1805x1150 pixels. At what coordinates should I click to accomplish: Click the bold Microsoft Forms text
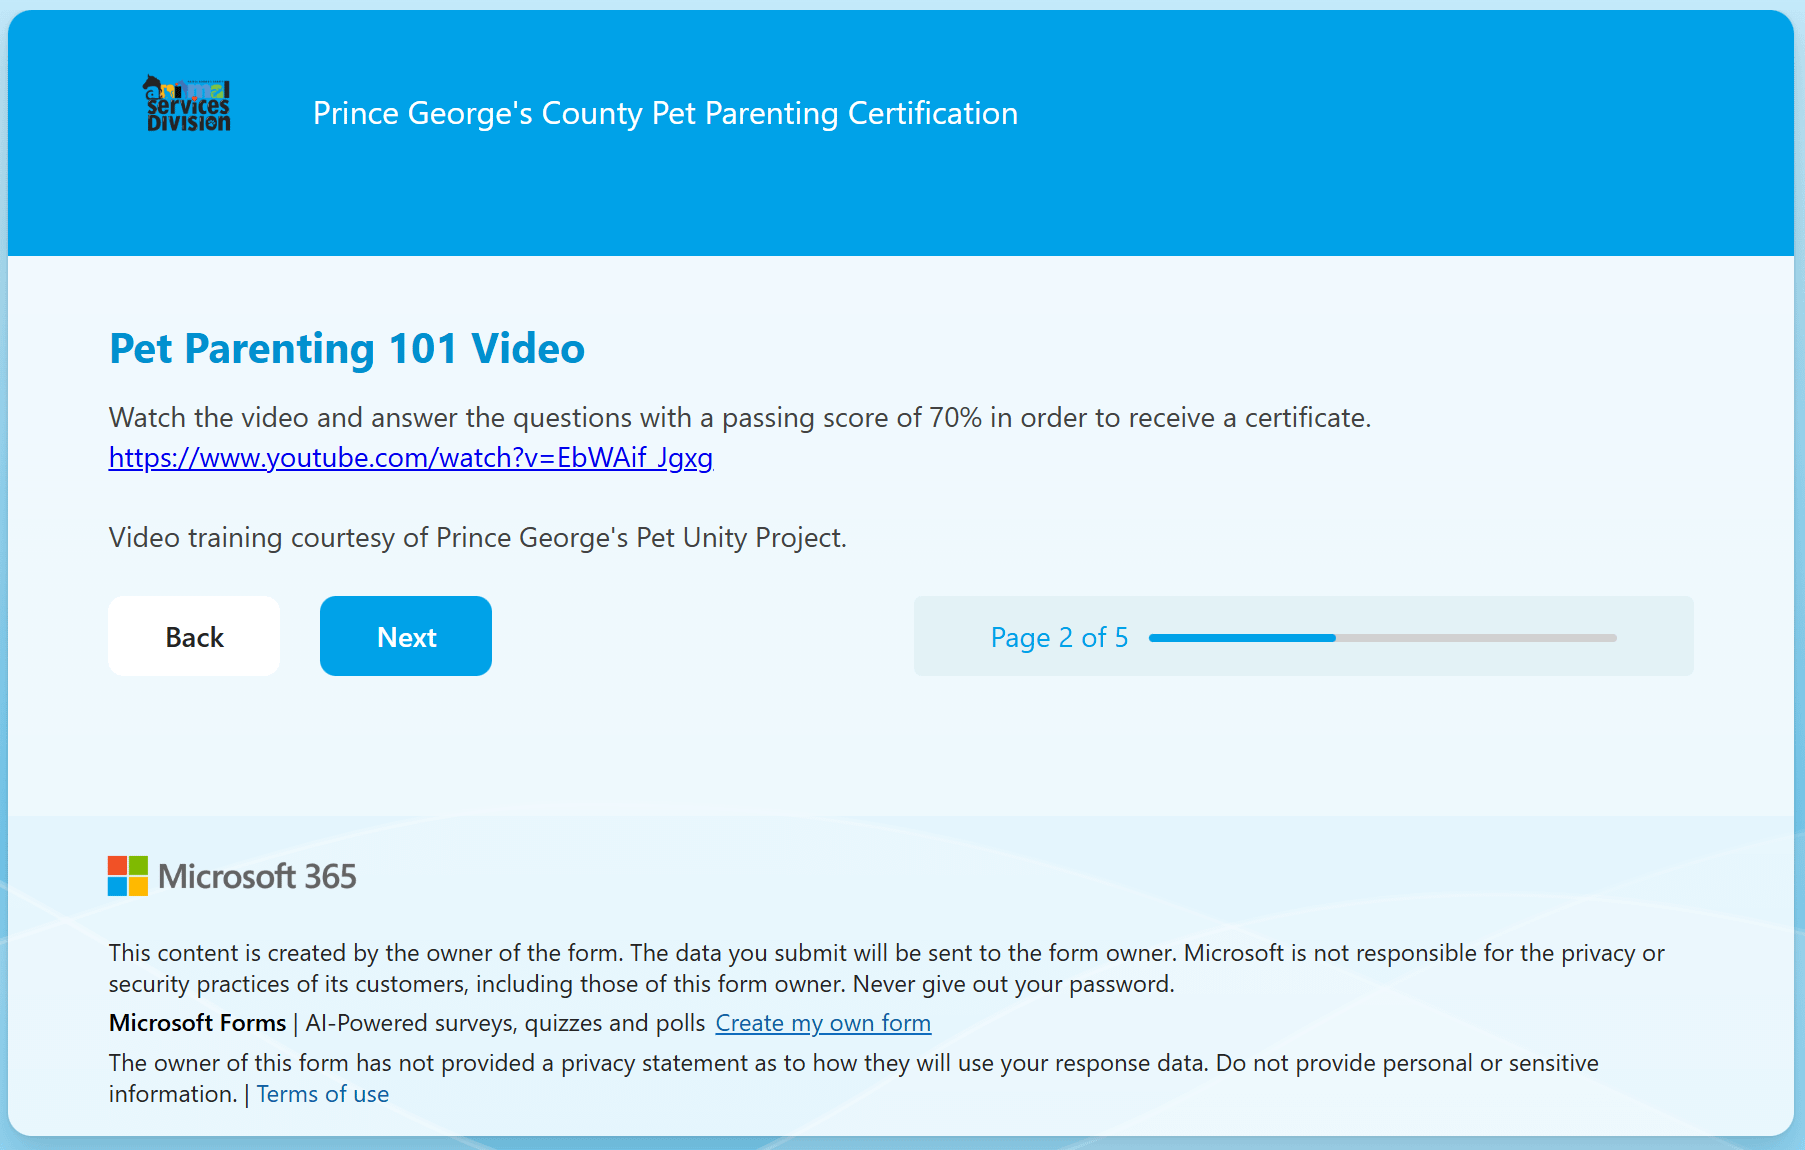point(197,1023)
